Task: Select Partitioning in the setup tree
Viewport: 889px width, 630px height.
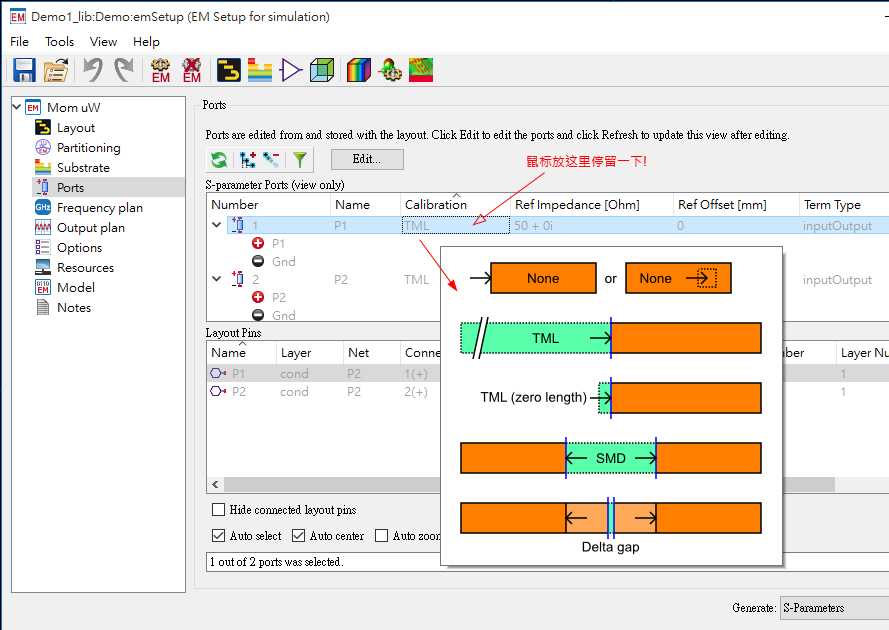Action: [x=88, y=147]
